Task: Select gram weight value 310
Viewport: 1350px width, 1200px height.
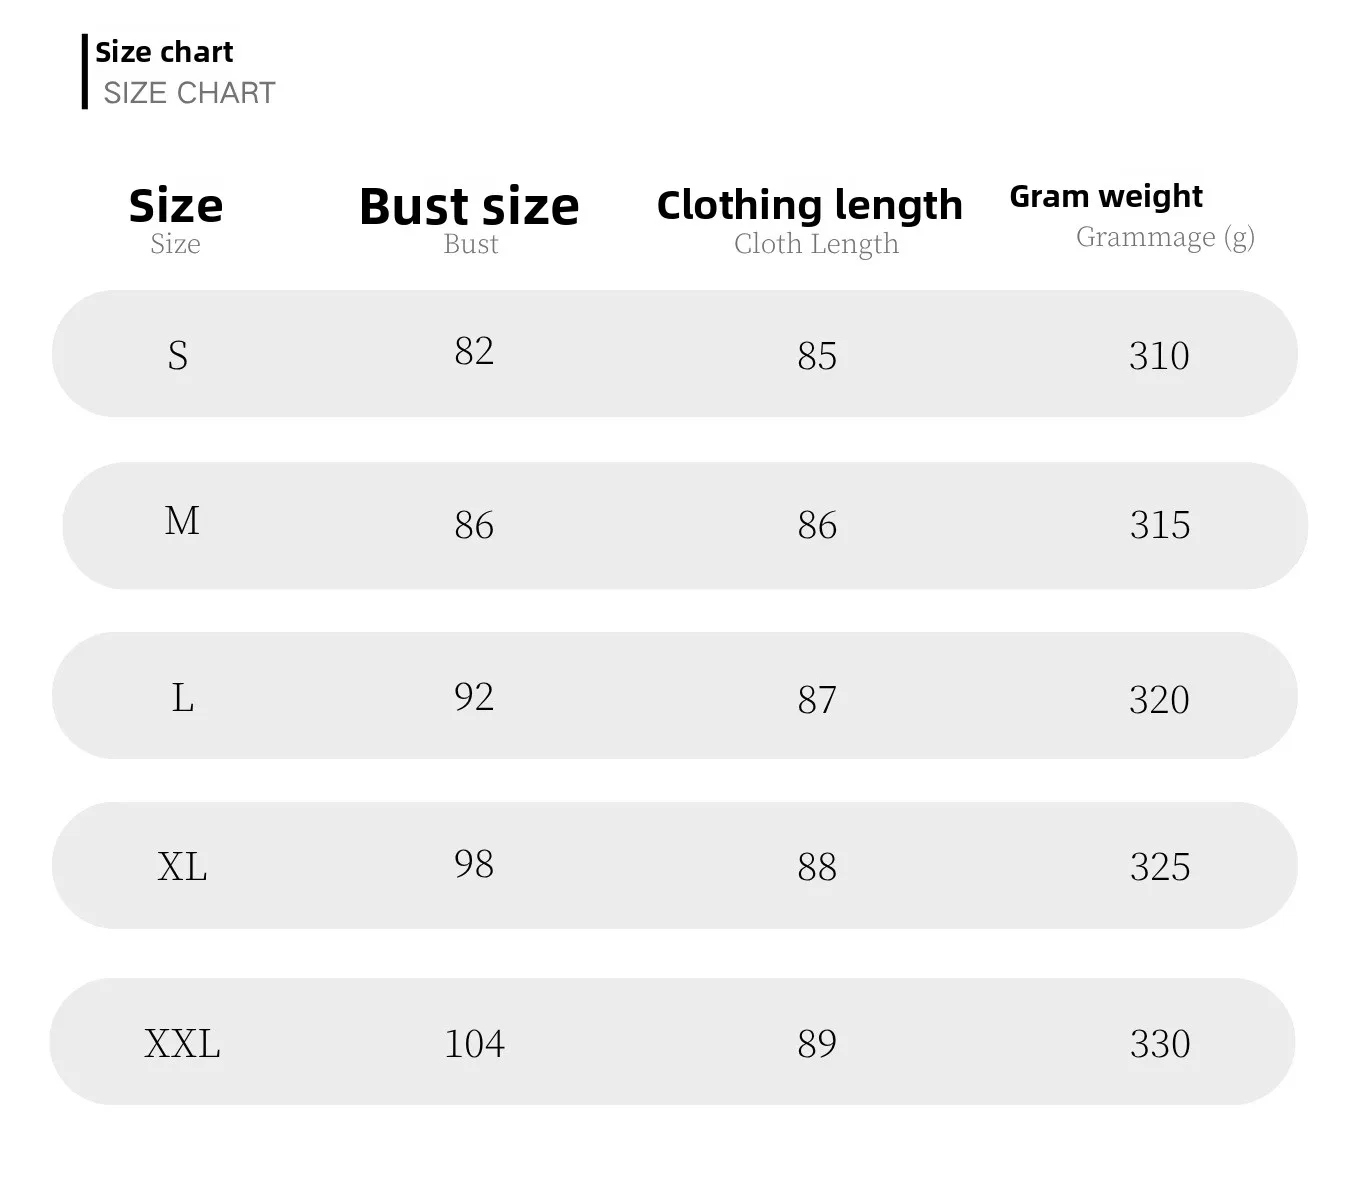Action: point(1159,356)
